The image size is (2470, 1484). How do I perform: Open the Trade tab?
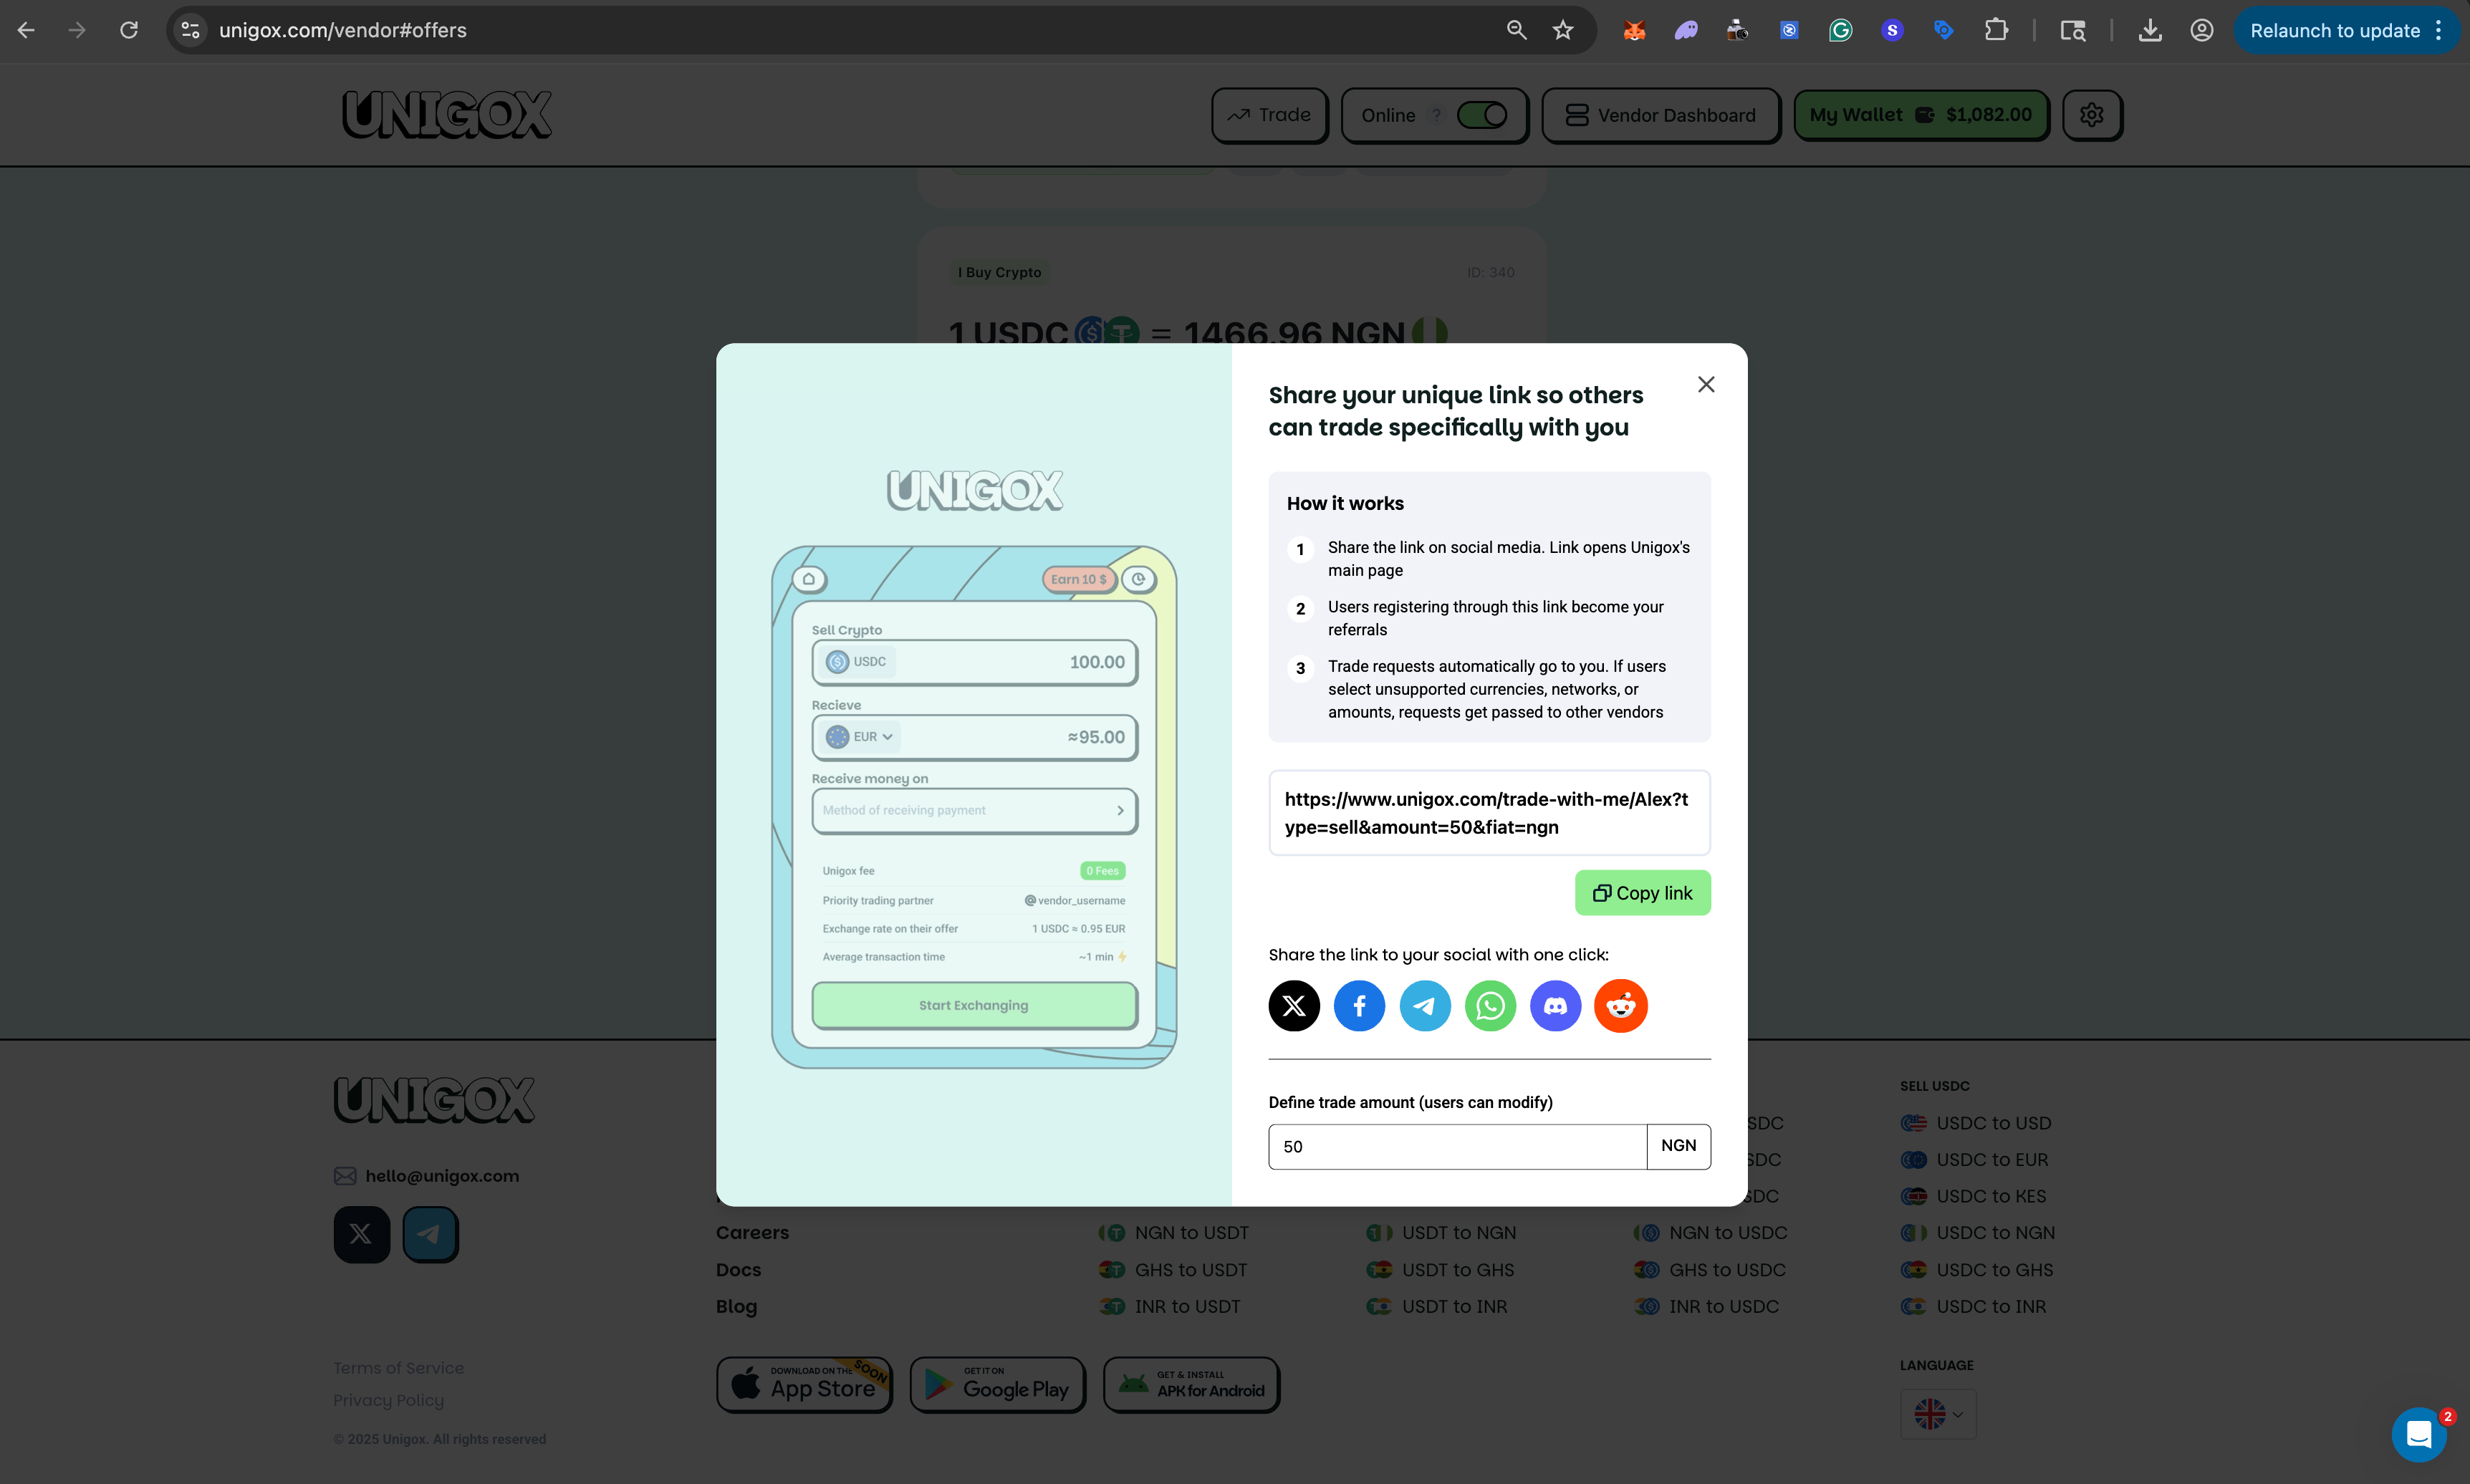pos(1269,115)
